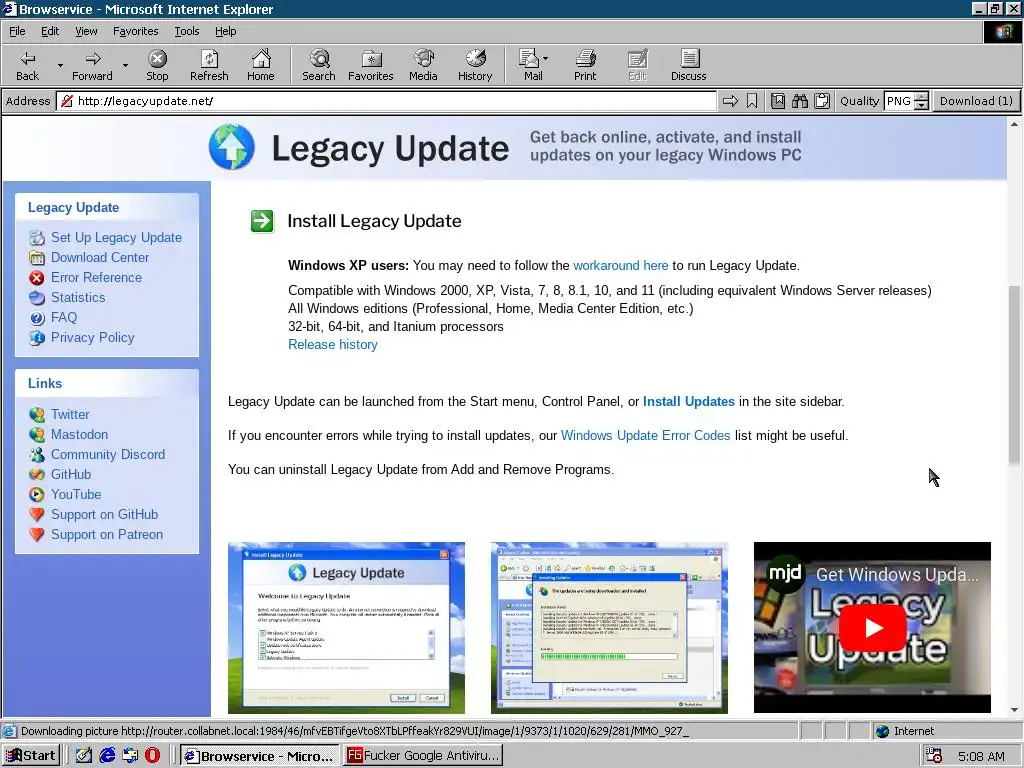Launch Internet Explorer from Quick Launch

[x=107, y=756]
